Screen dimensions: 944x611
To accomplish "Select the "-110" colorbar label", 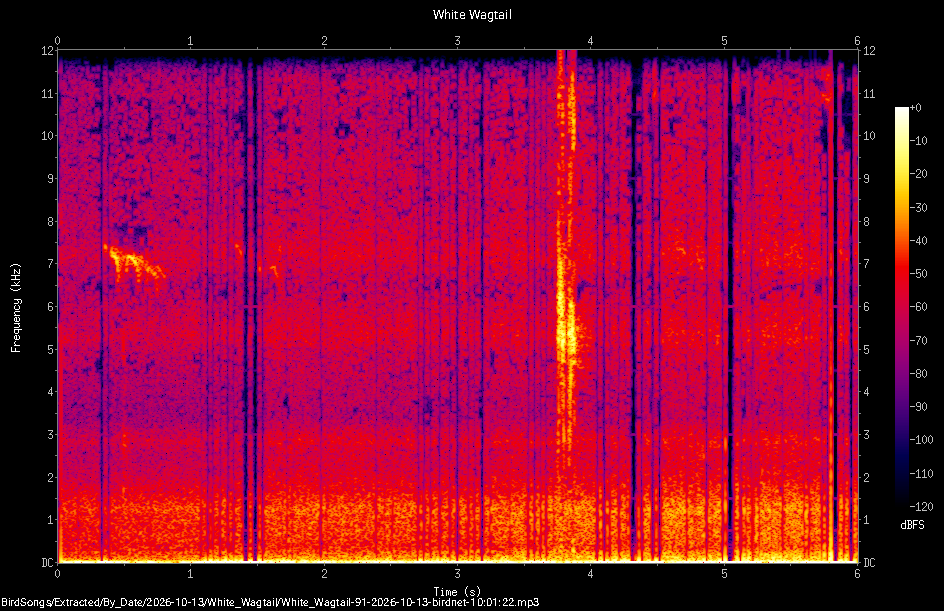I will pos(922,474).
